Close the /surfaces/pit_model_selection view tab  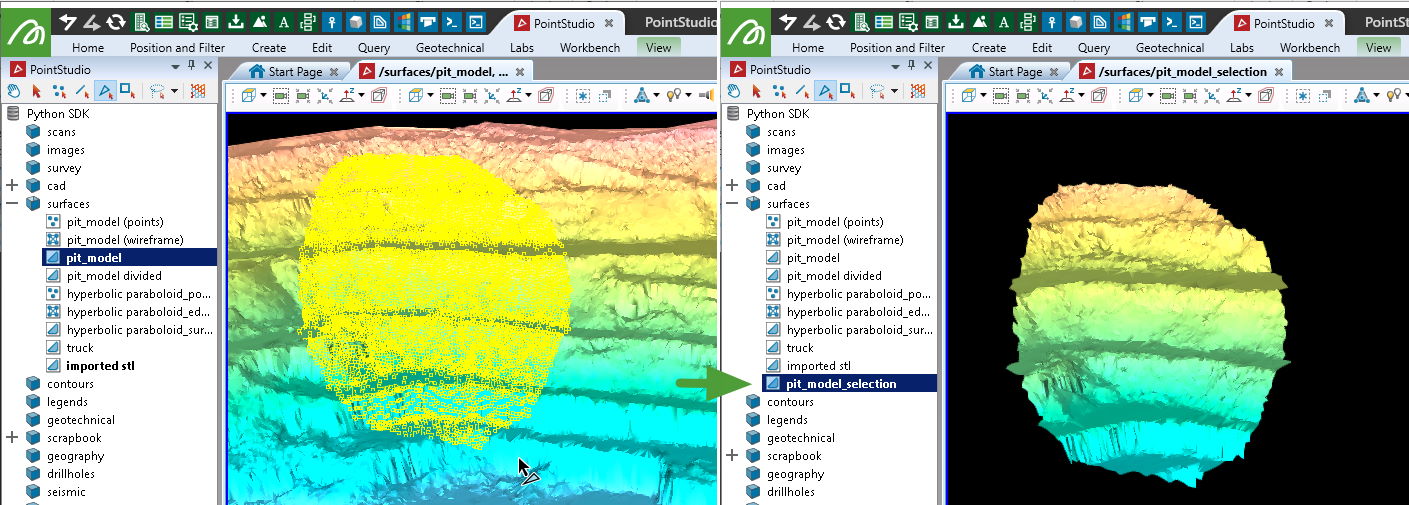pos(1280,71)
